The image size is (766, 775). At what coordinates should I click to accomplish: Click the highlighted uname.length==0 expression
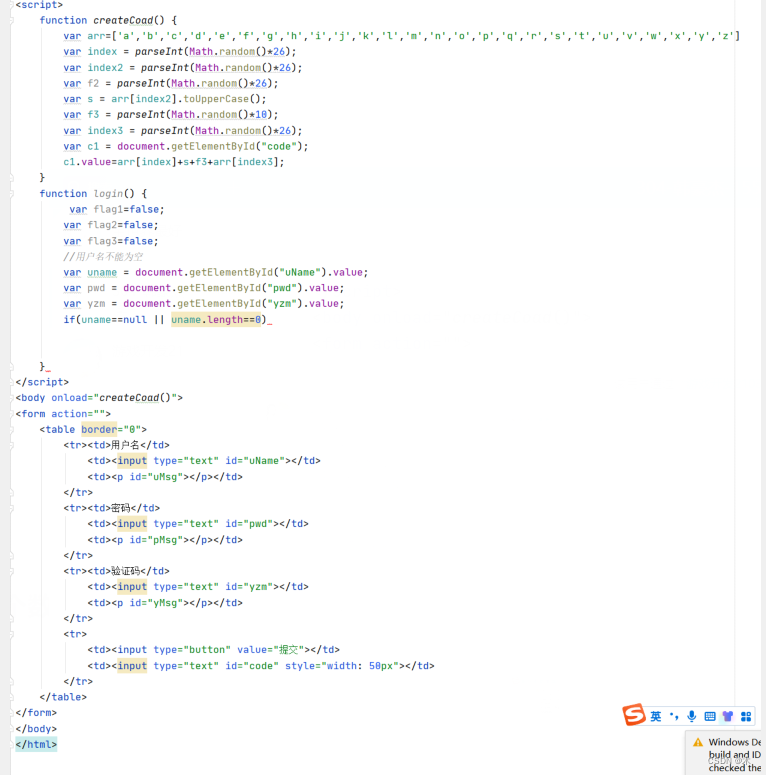coord(216,320)
